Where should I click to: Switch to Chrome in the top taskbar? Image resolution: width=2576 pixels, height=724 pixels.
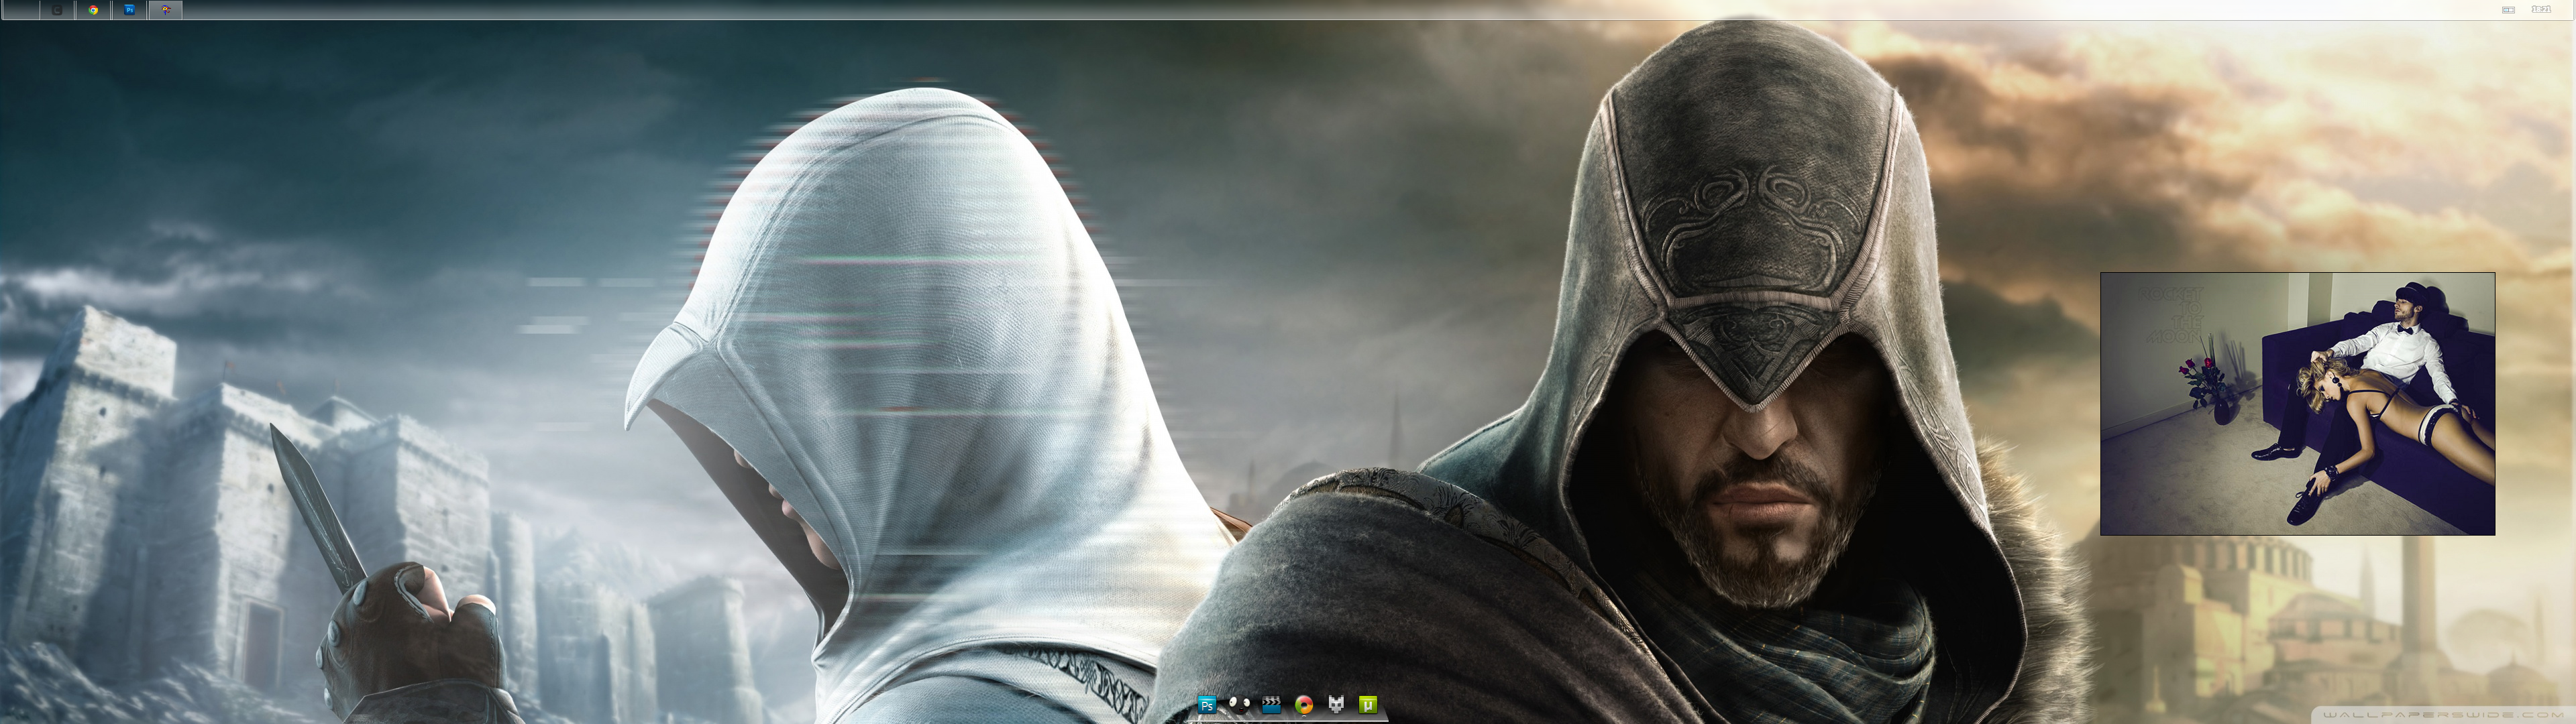coord(93,10)
